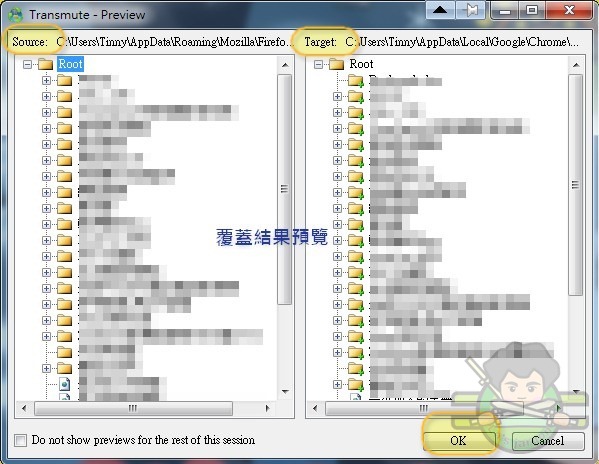Image resolution: width=599 pixels, height=464 pixels.
Task: Select the Root folder in Target tree
Action: coord(361,64)
